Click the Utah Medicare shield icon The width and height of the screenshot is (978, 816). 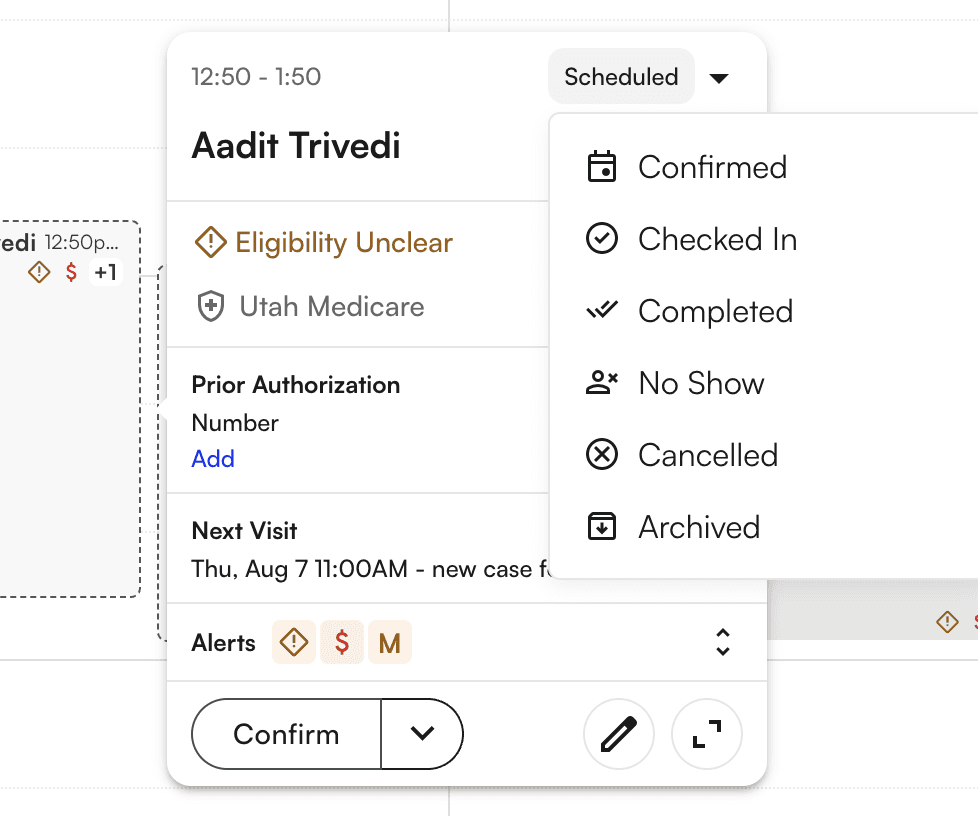(x=211, y=306)
